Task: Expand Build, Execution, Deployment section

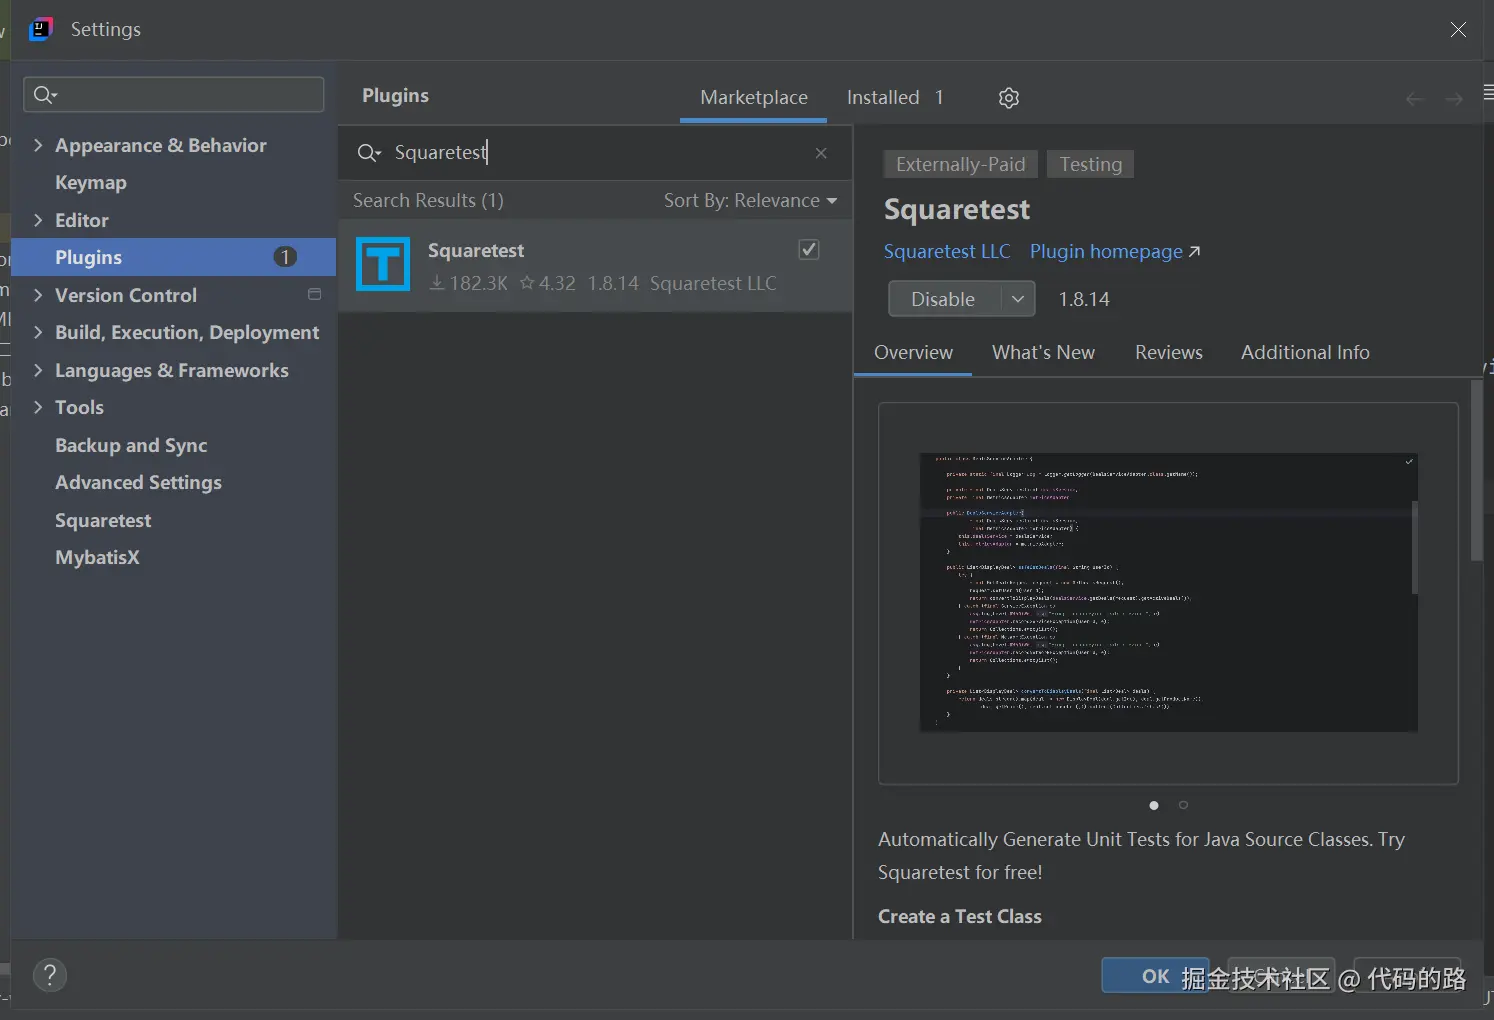Action: (x=38, y=332)
